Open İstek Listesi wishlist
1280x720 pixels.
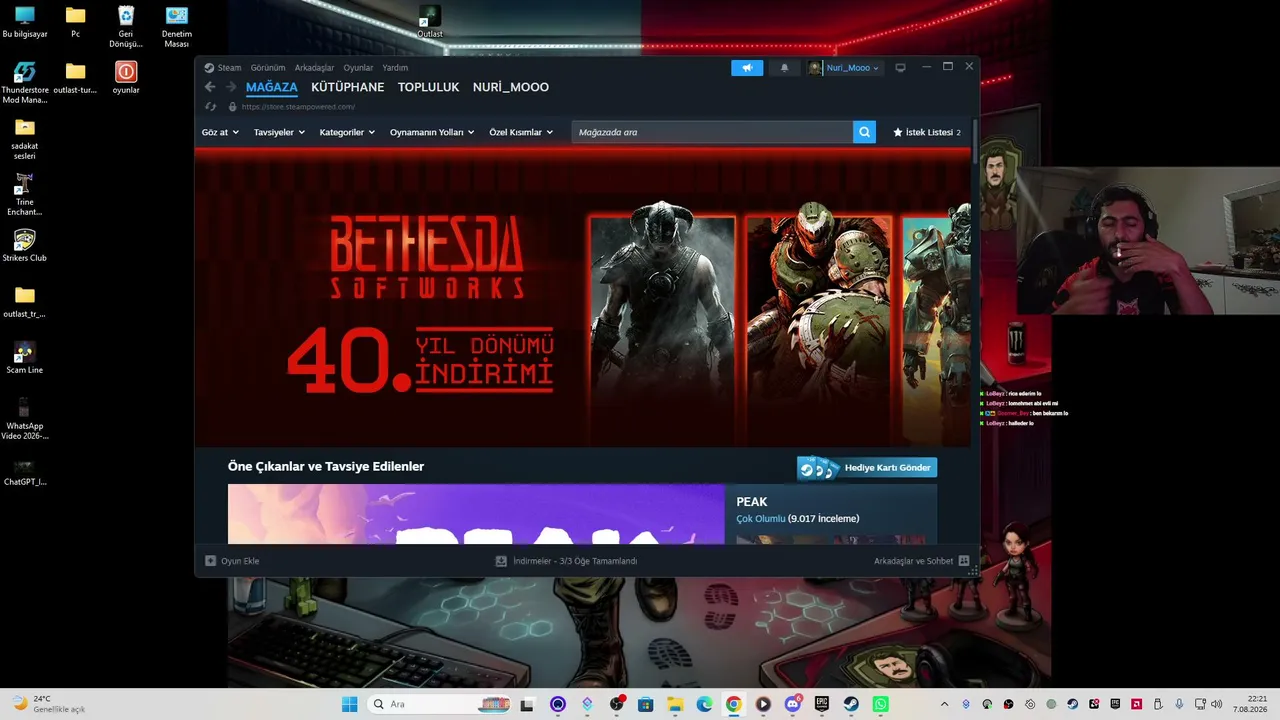(x=927, y=132)
